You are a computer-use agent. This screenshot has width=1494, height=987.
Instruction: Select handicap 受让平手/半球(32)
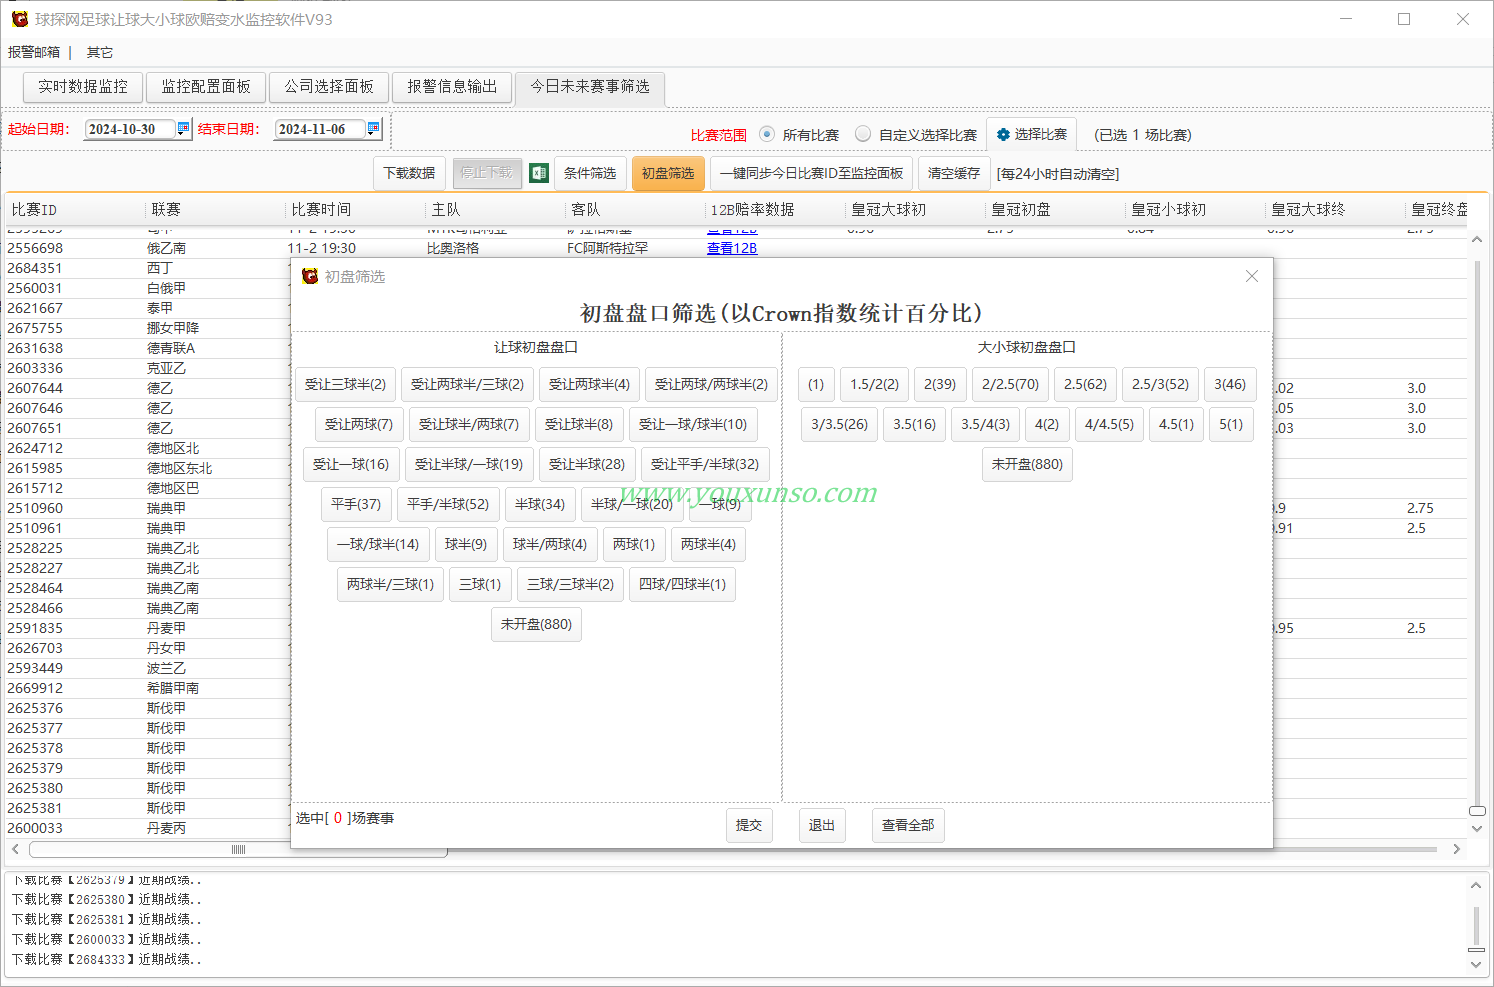tap(705, 464)
